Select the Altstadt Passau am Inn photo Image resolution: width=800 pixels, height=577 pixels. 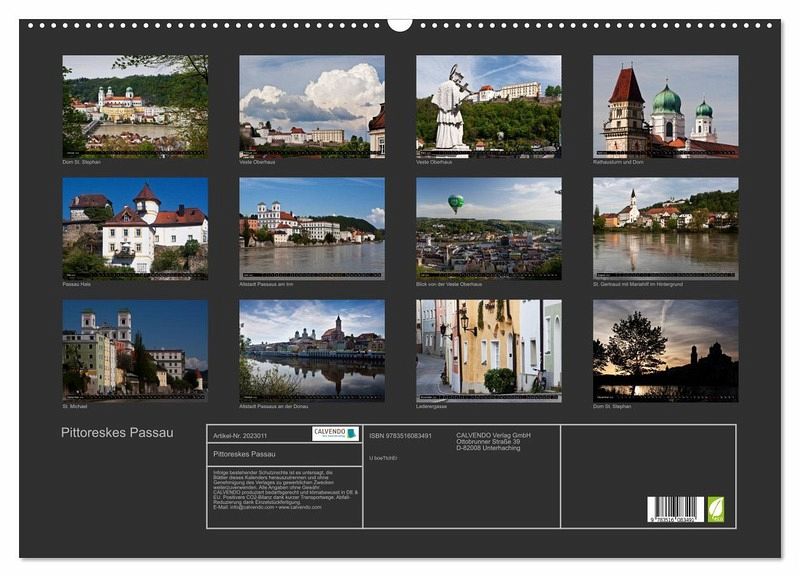(311, 228)
